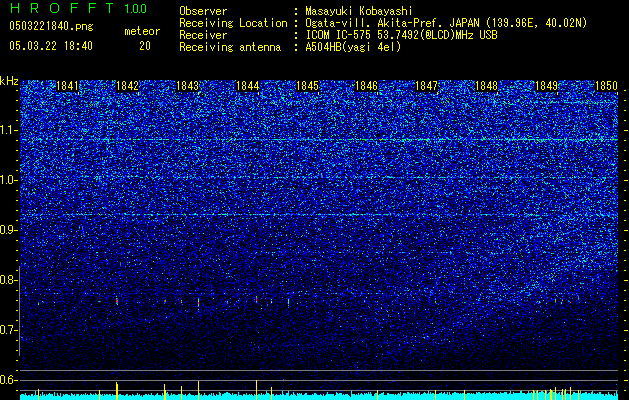The height and width of the screenshot is (400, 629).
Task: Click the HROFFT 1.00 program title
Action: (x=78, y=8)
